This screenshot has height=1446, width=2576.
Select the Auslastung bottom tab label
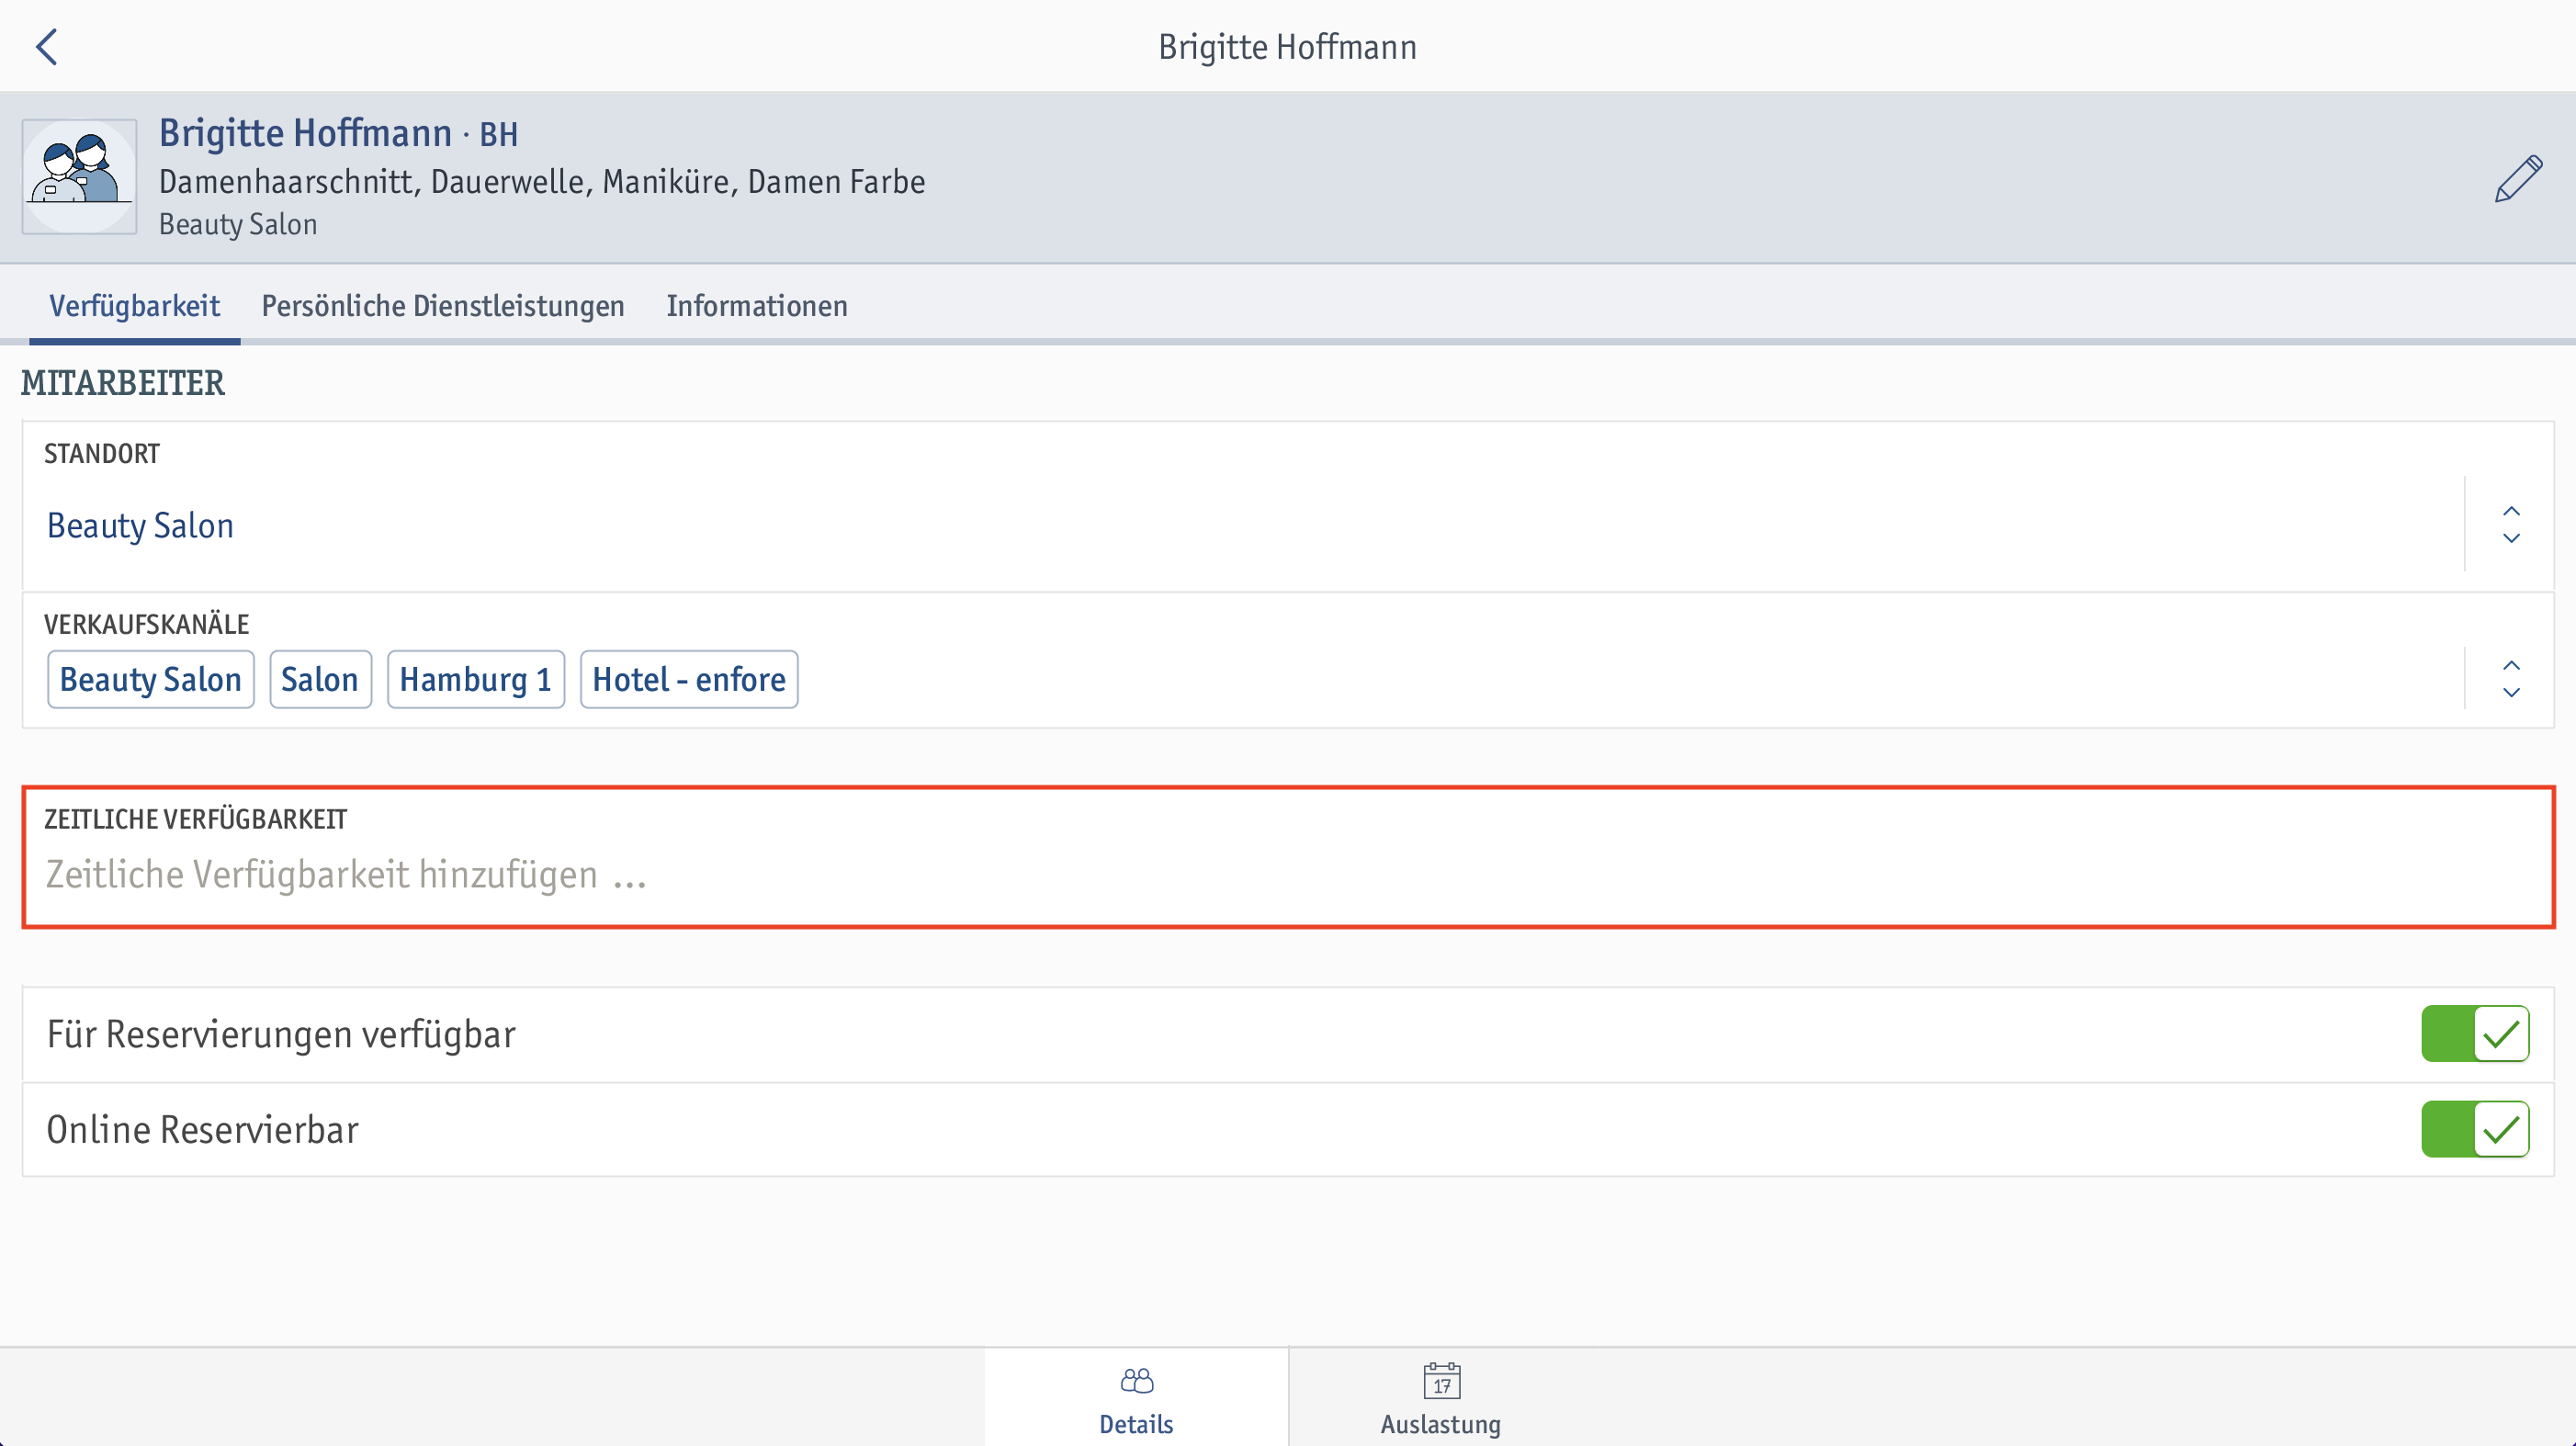(x=1441, y=1424)
